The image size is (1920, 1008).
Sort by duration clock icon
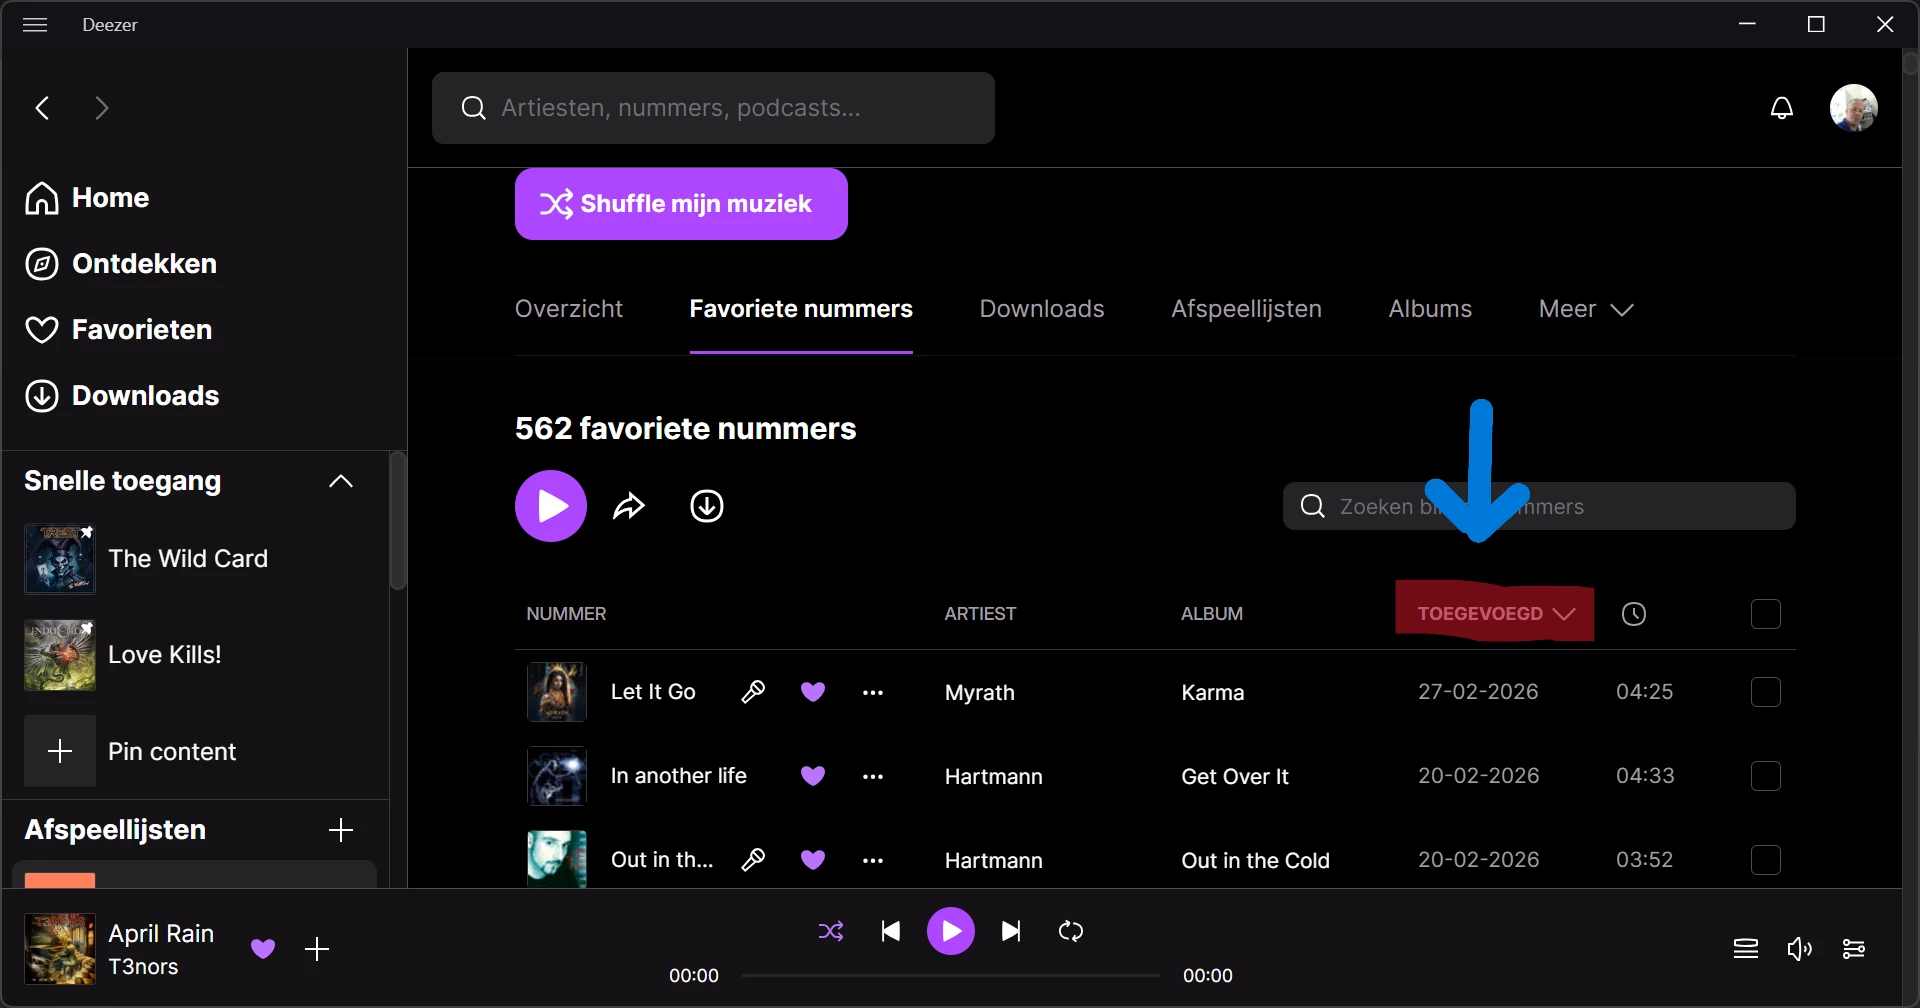[x=1634, y=614]
